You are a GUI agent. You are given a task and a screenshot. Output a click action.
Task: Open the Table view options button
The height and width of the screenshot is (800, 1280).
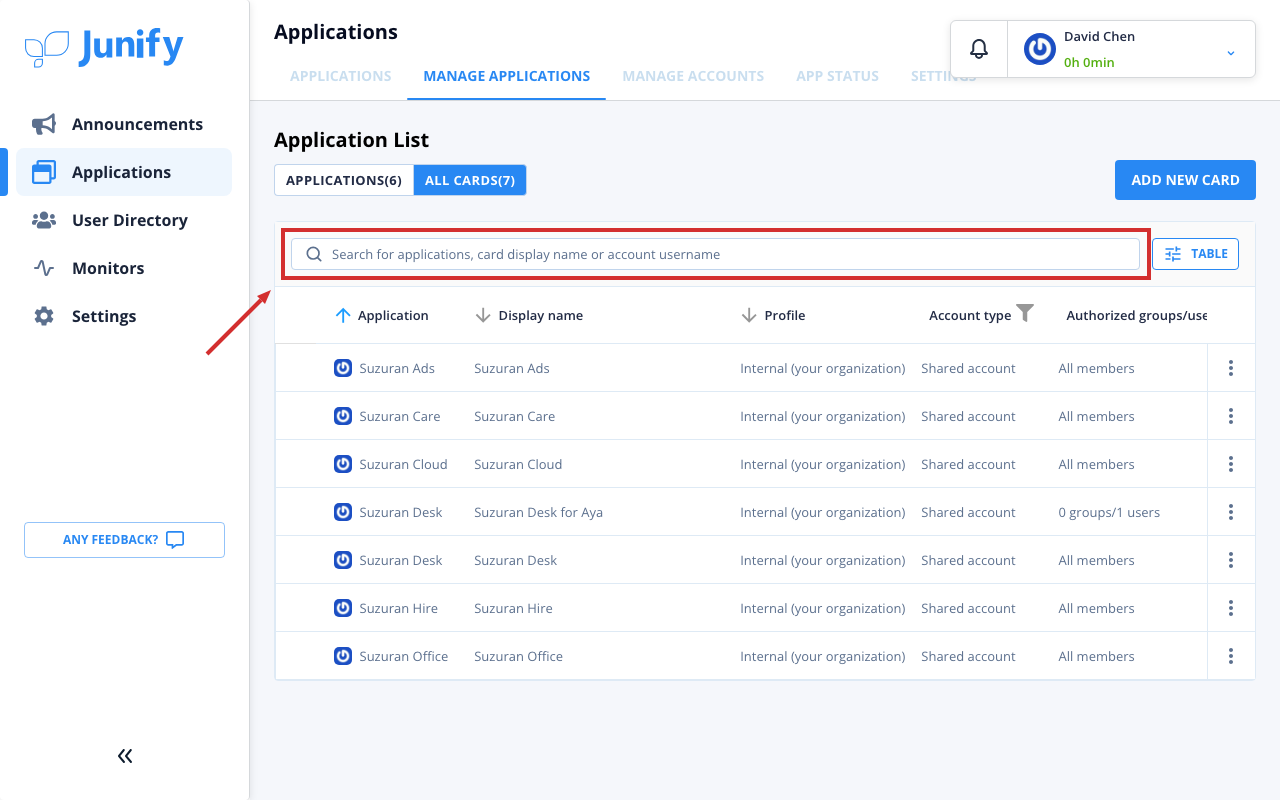coord(1196,254)
